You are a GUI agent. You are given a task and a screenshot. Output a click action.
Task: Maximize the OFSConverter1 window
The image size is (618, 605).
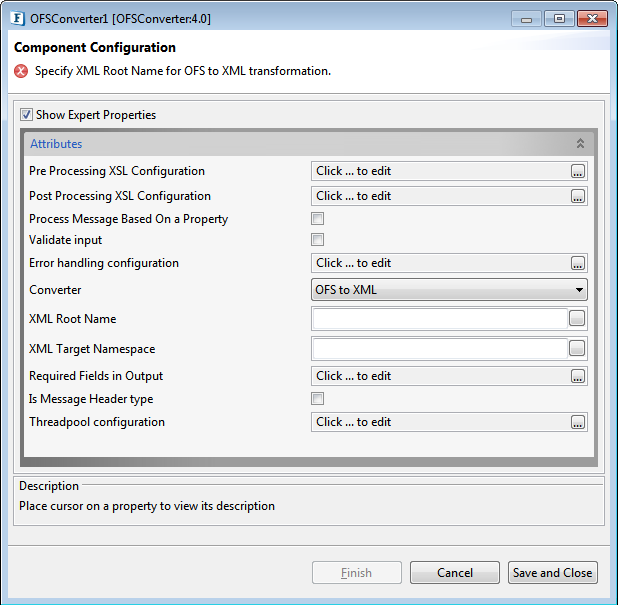coord(559,19)
